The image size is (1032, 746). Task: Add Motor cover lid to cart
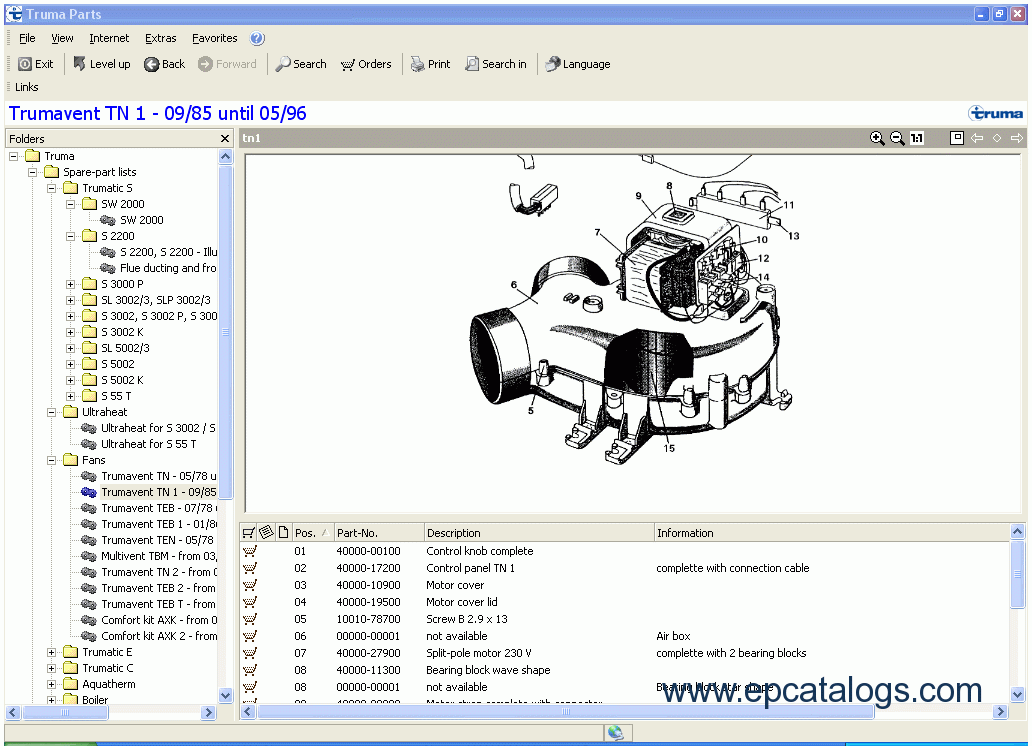(x=250, y=602)
